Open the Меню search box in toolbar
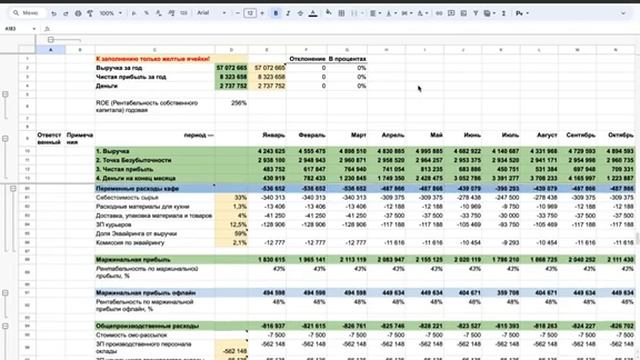 point(27,13)
